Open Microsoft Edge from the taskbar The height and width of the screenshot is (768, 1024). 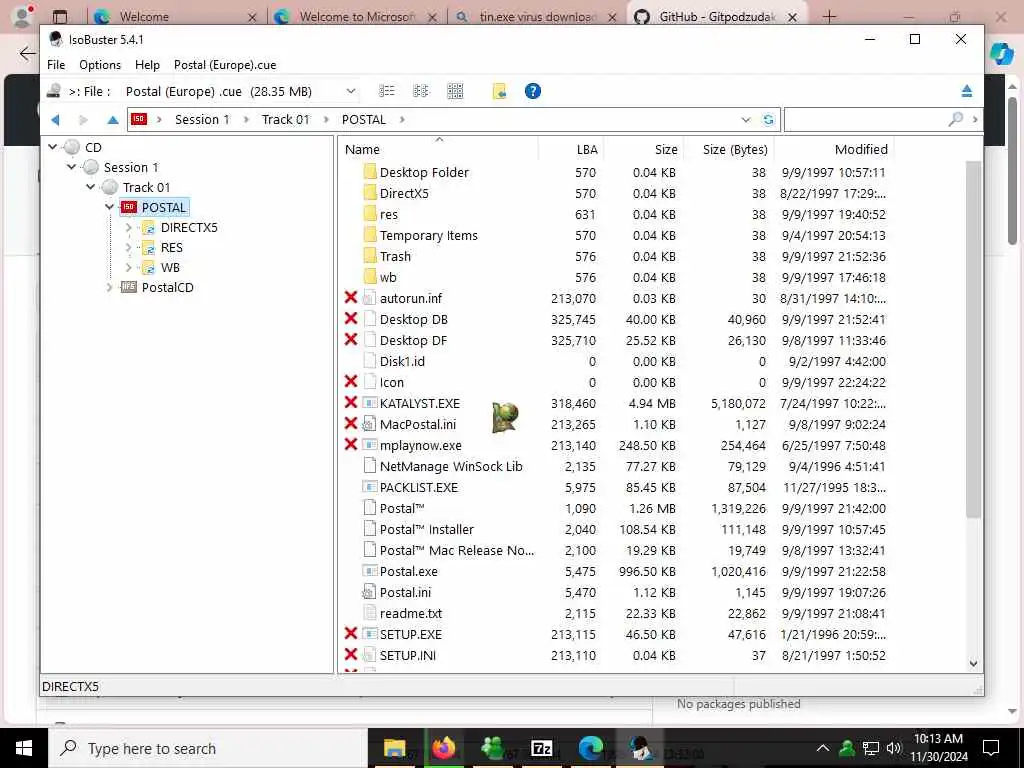590,748
